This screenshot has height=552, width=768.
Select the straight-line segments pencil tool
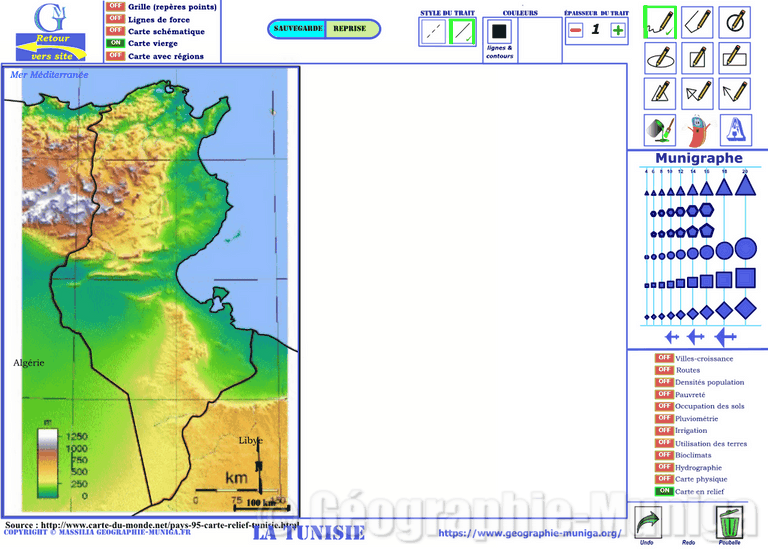coord(697,23)
